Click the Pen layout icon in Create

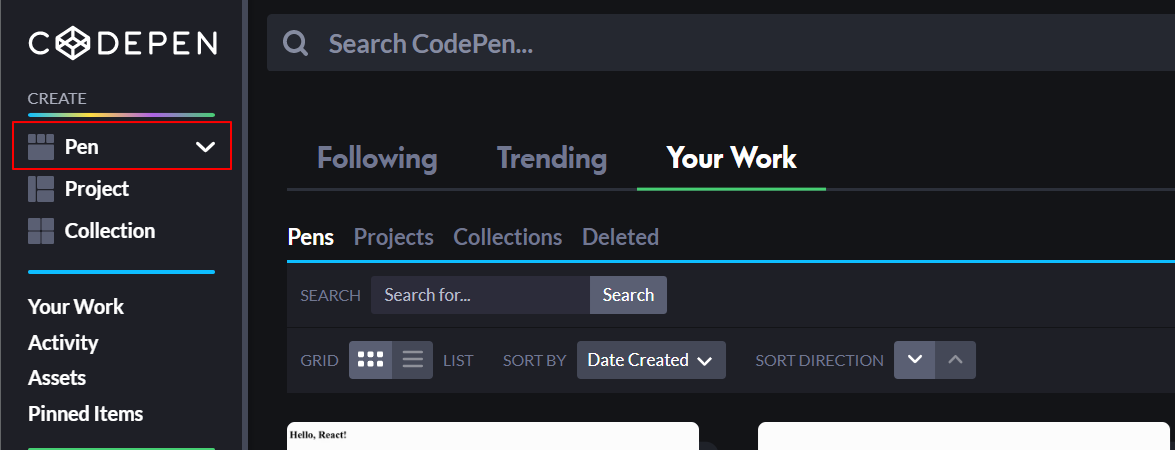[x=40, y=147]
